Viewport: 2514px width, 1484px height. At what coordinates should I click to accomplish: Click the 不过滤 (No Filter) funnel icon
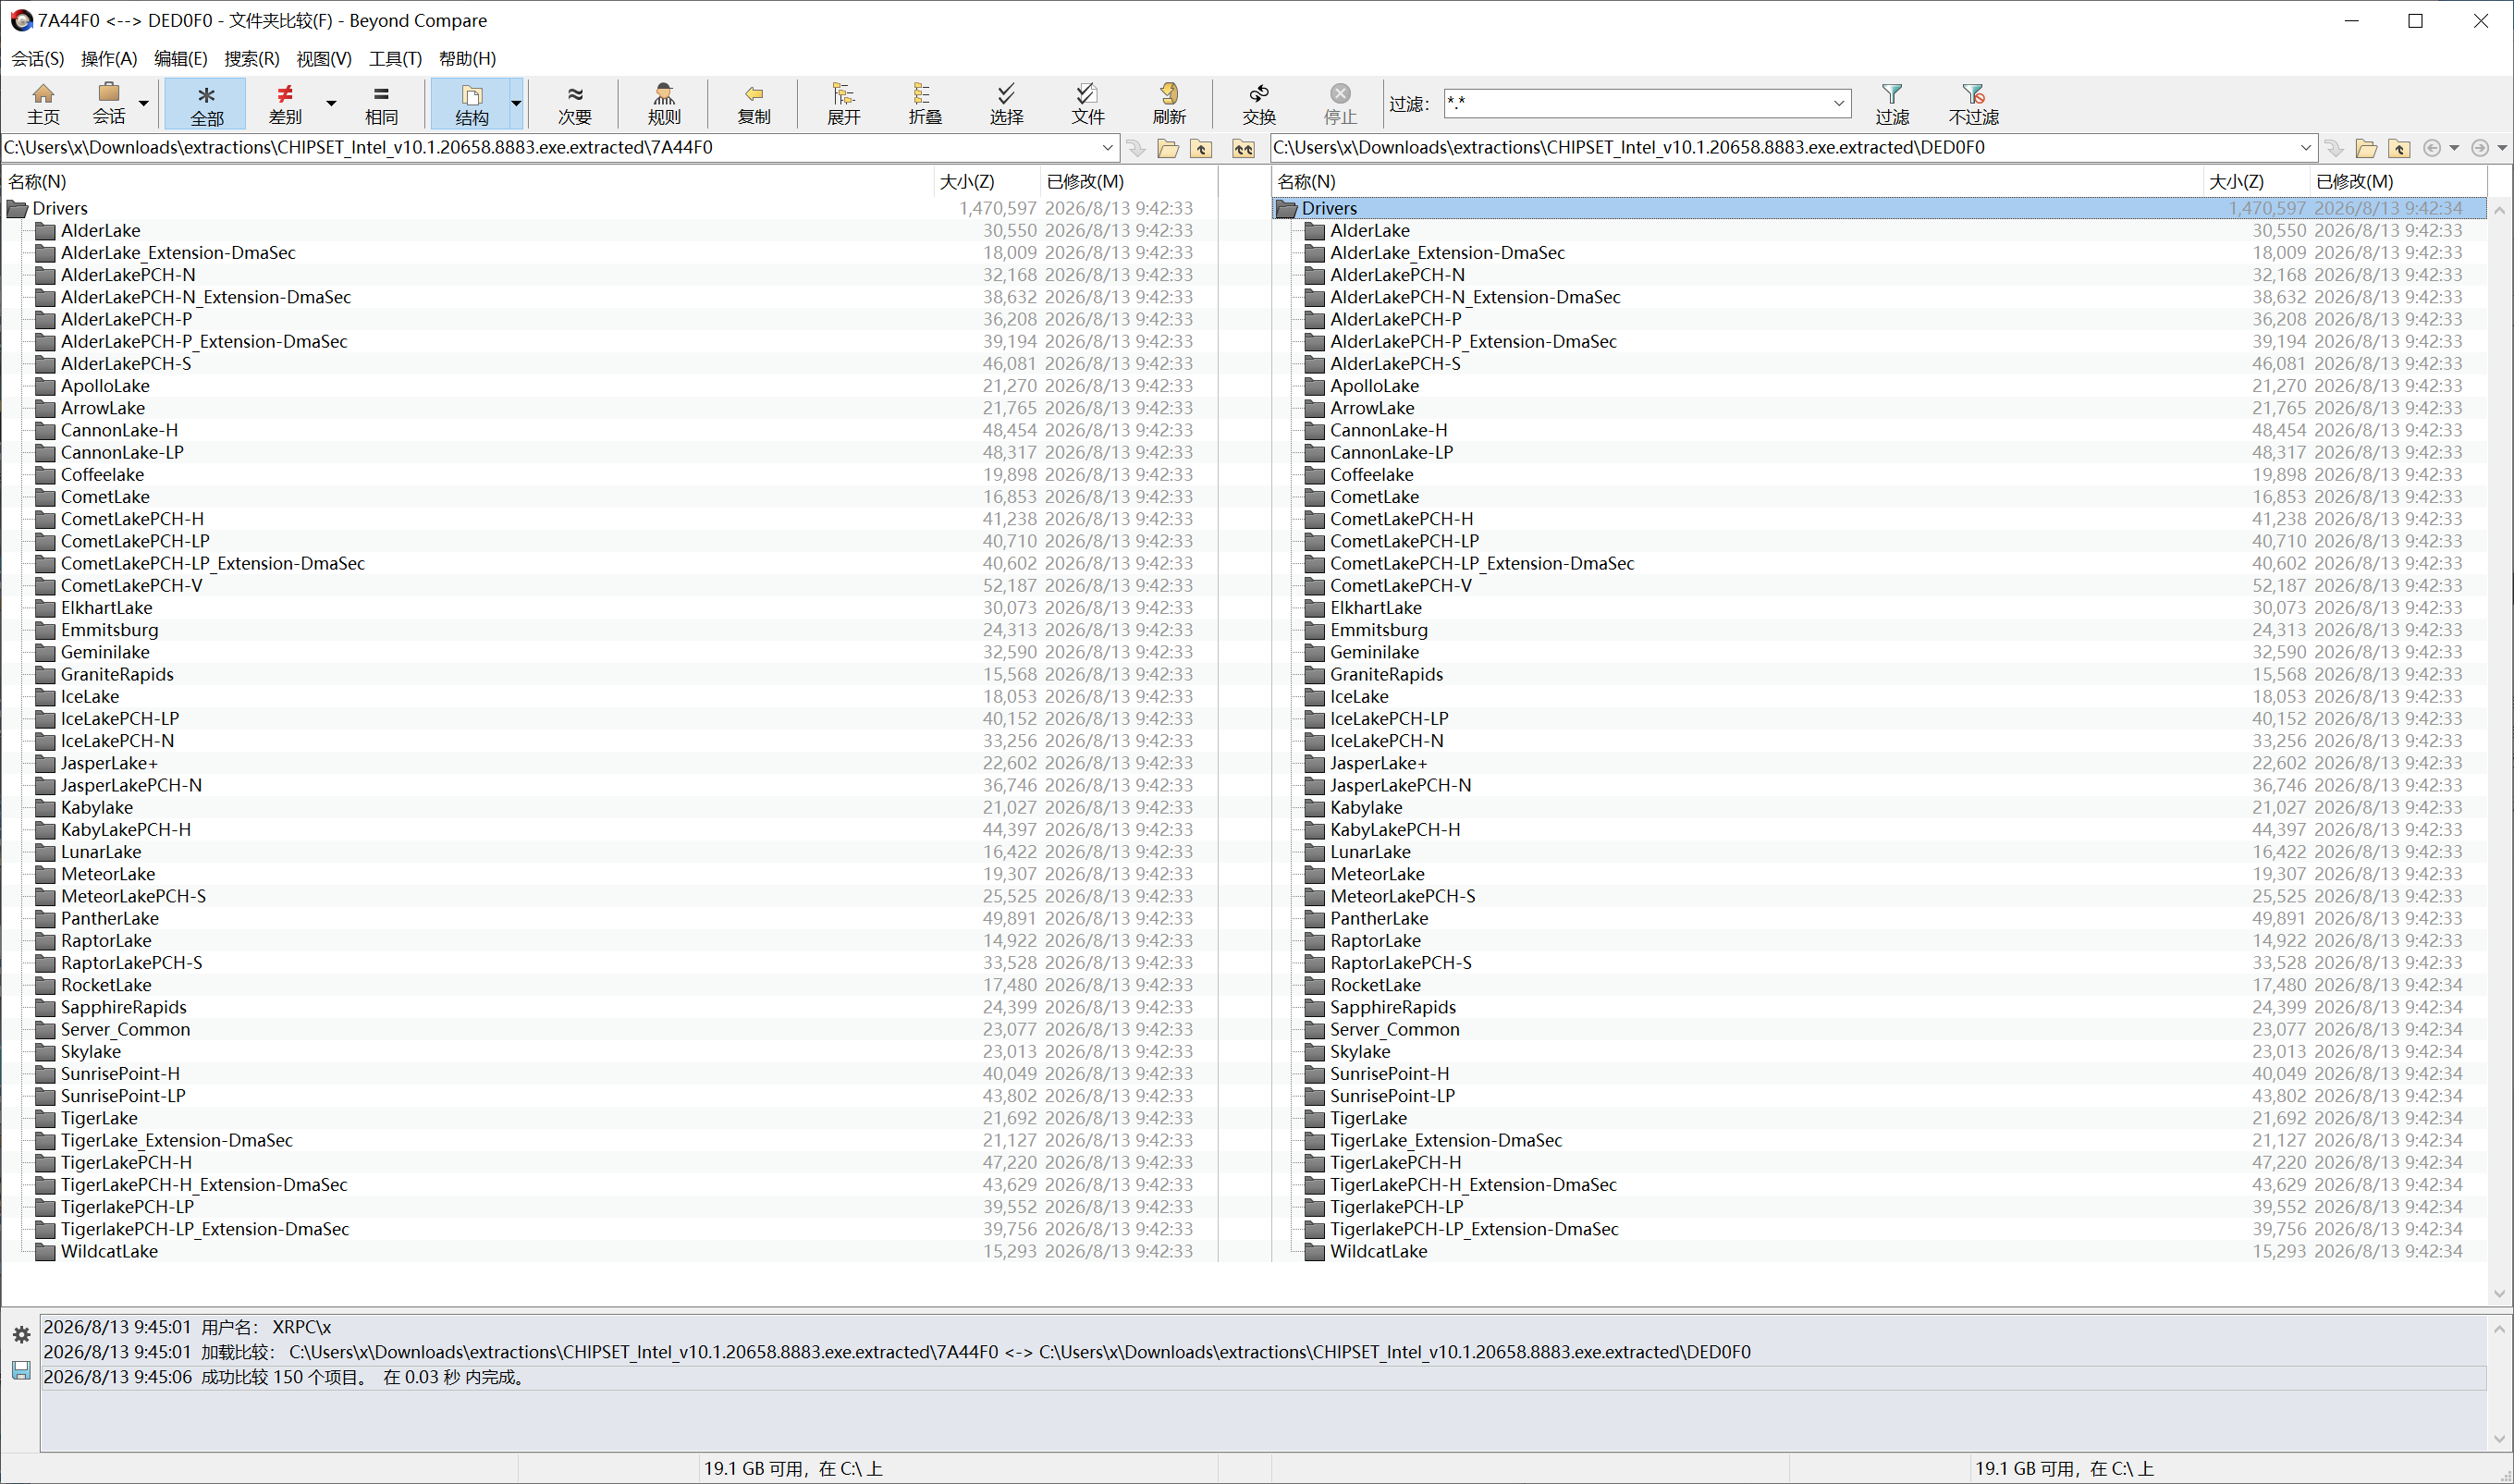tap(1973, 104)
